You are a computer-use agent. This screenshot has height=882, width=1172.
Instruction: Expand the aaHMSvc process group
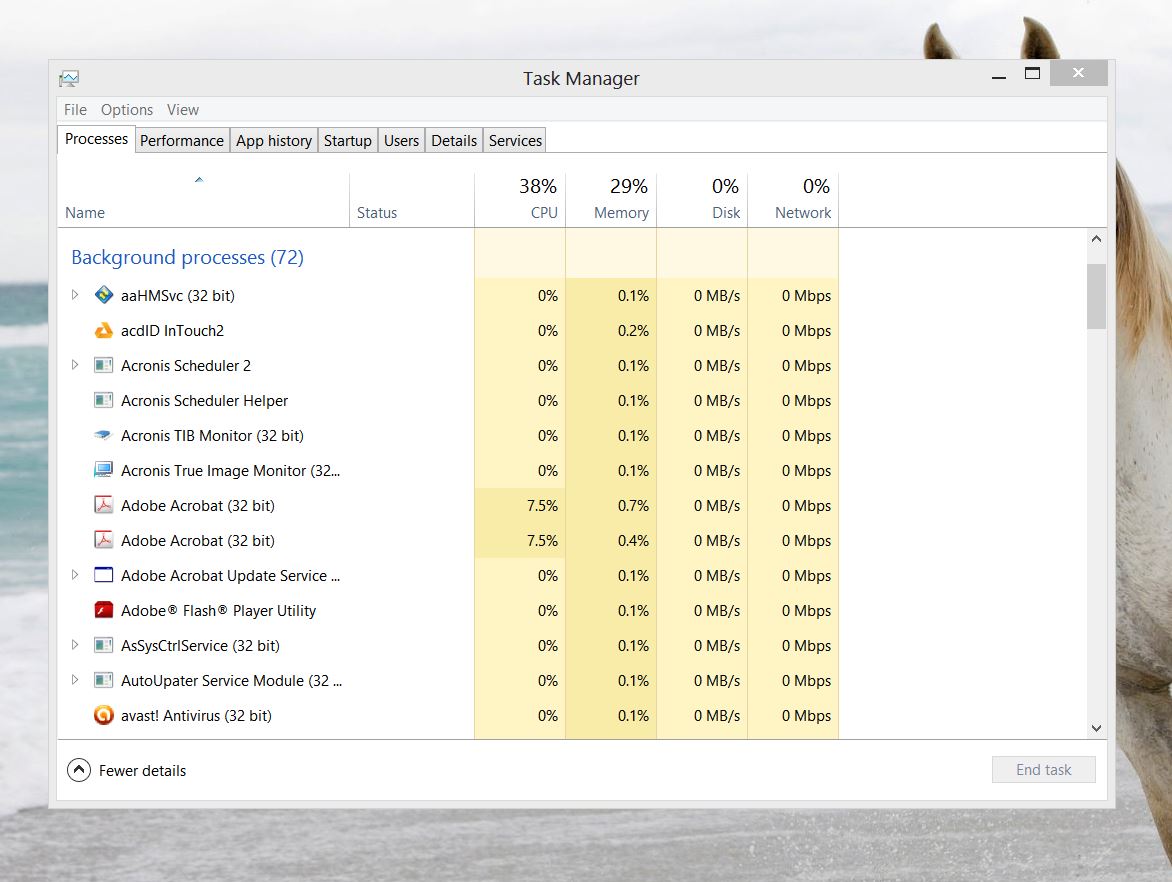point(75,295)
